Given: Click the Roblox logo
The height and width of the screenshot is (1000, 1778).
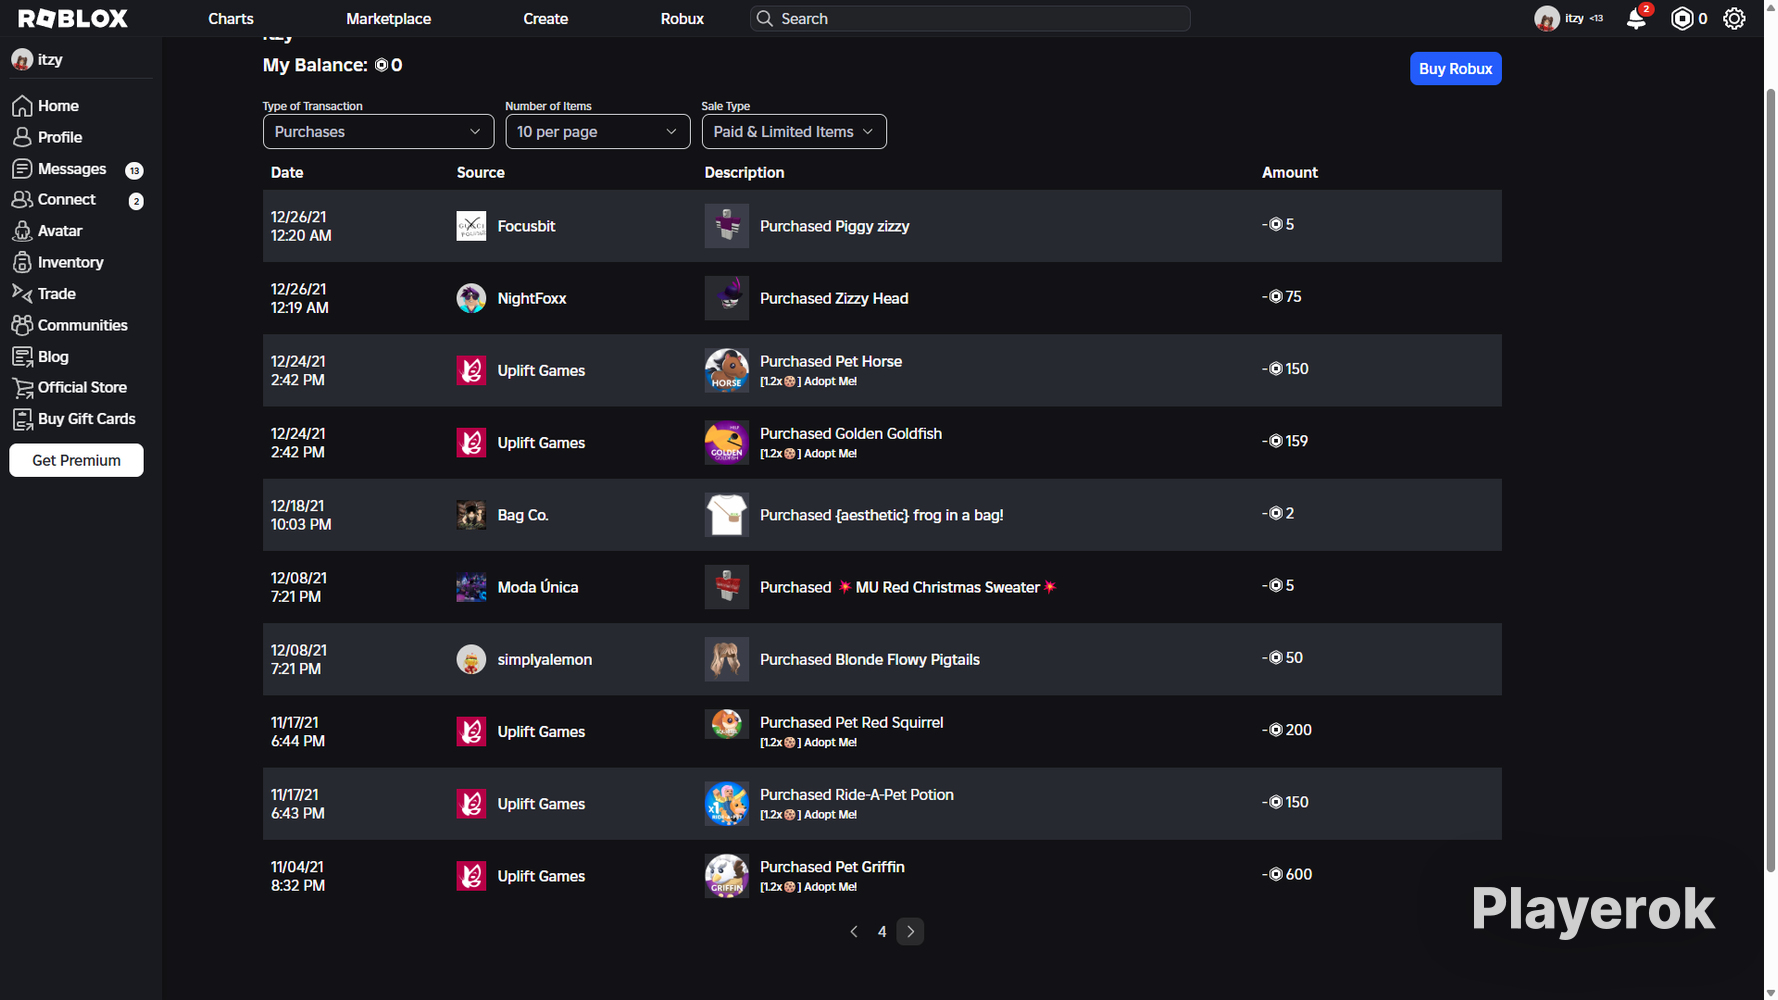Looking at the screenshot, I should (x=73, y=18).
